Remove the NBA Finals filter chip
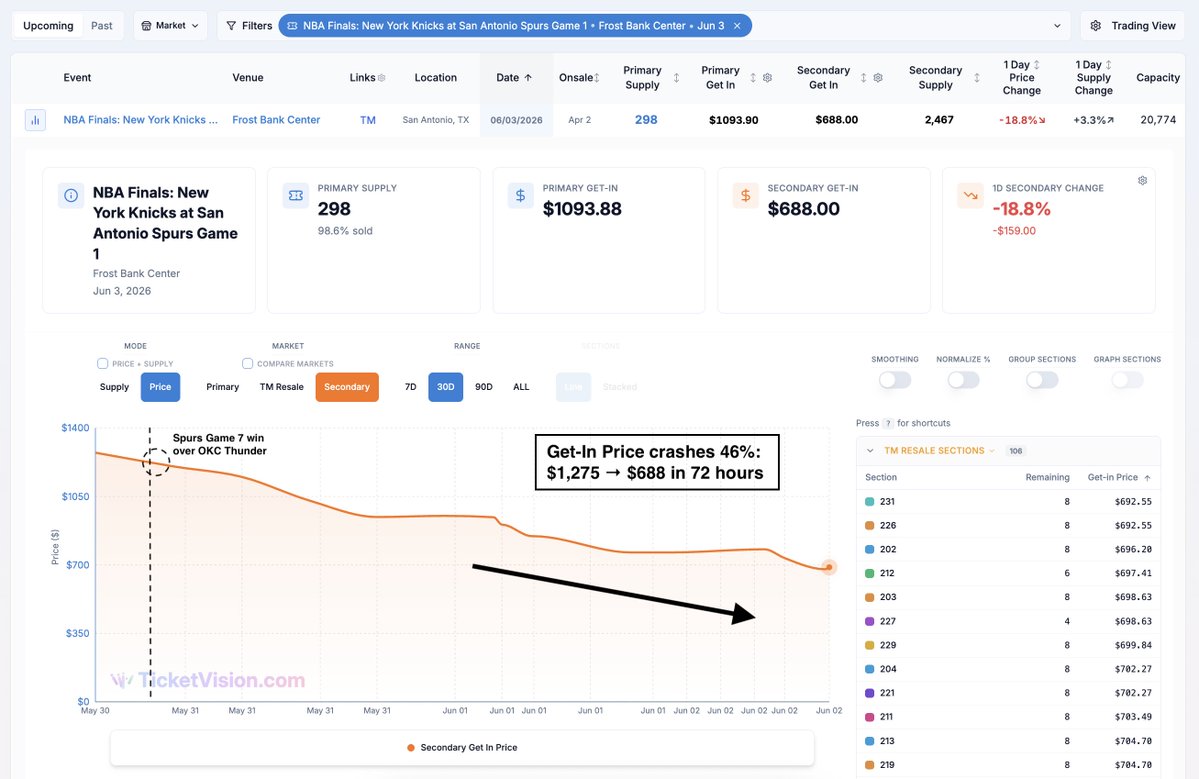Viewport: 1199px width, 779px height. [737, 26]
